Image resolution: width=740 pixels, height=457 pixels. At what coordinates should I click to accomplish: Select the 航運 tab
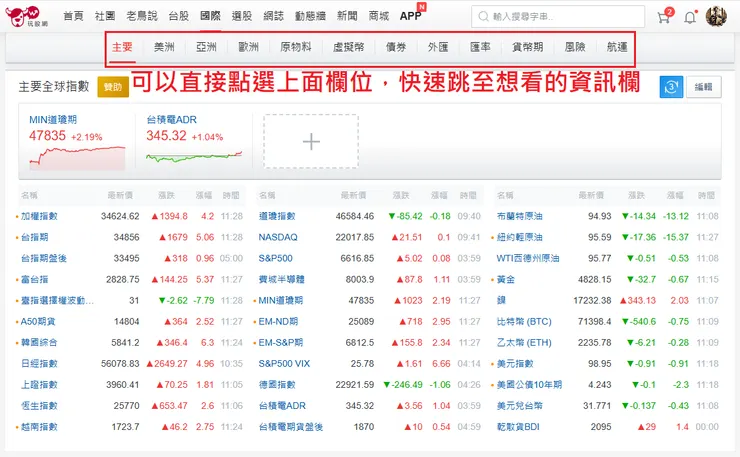[x=617, y=47]
